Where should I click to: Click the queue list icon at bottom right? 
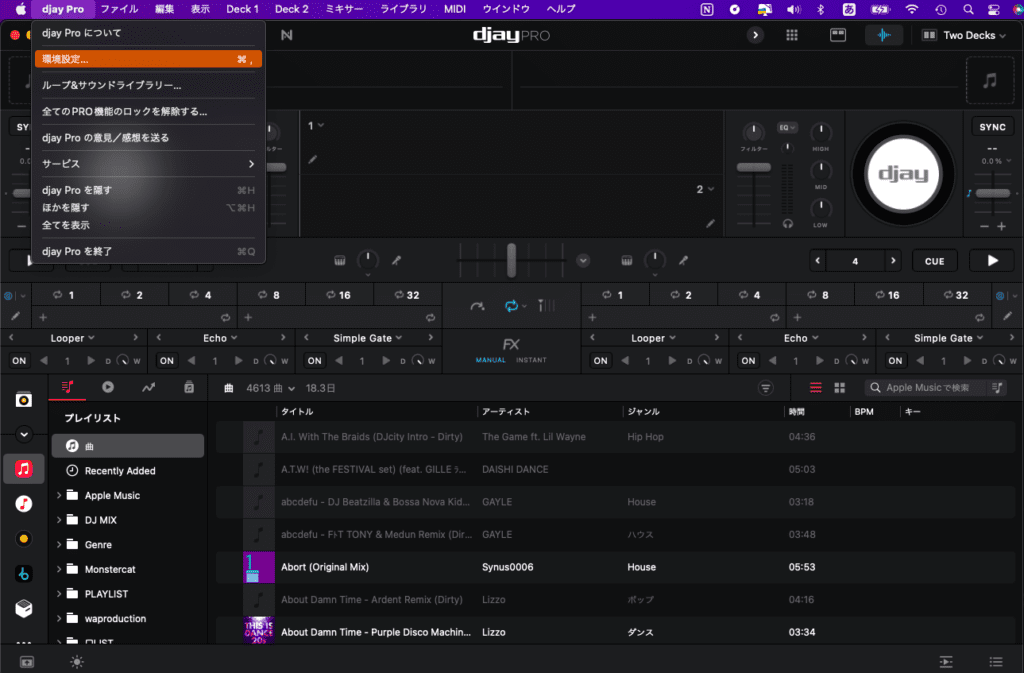[x=996, y=662]
